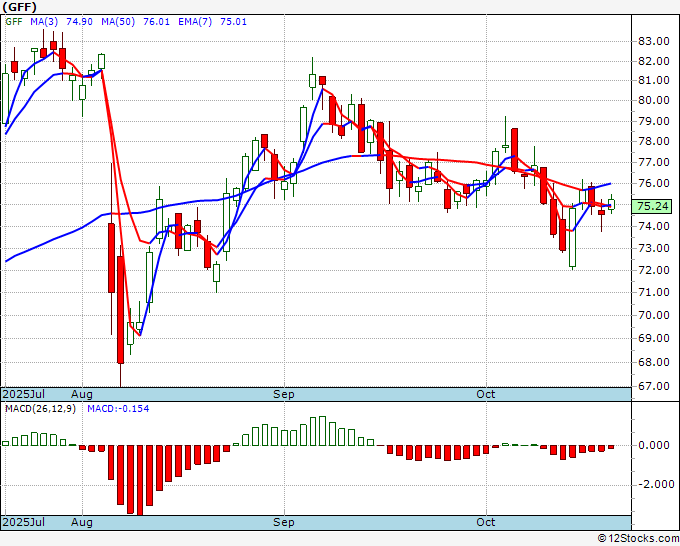Click the 74.00 price axis label
680x546 pixels.
coord(654,226)
